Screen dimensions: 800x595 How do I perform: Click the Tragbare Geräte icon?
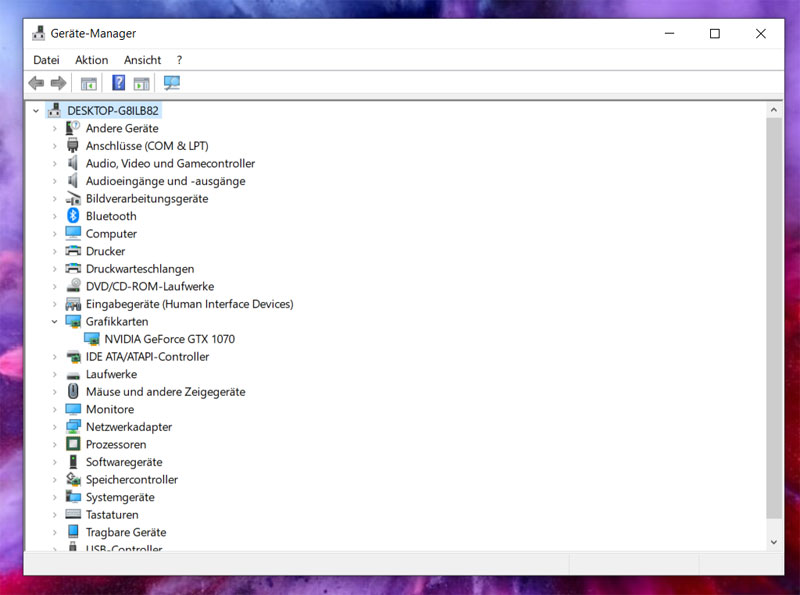(73, 532)
